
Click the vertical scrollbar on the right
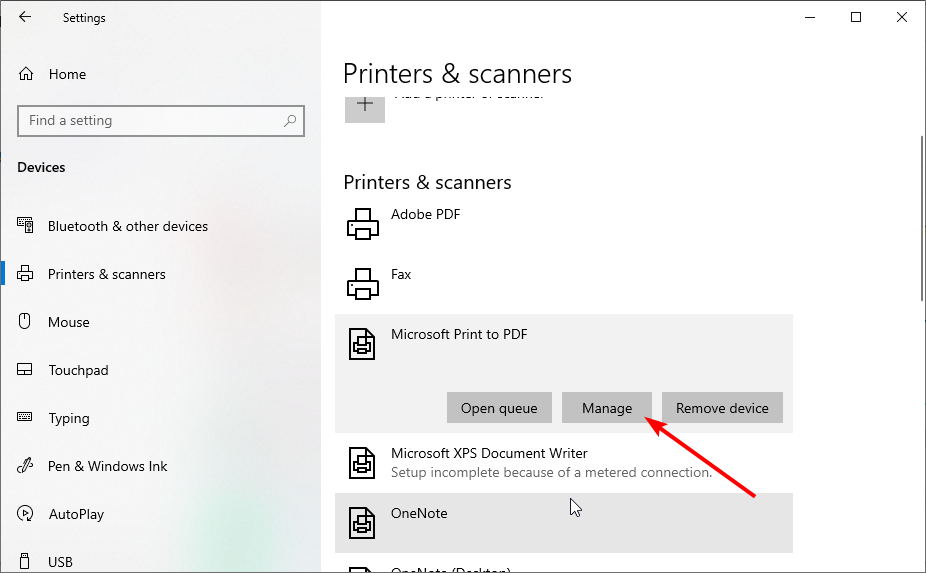coord(921,219)
